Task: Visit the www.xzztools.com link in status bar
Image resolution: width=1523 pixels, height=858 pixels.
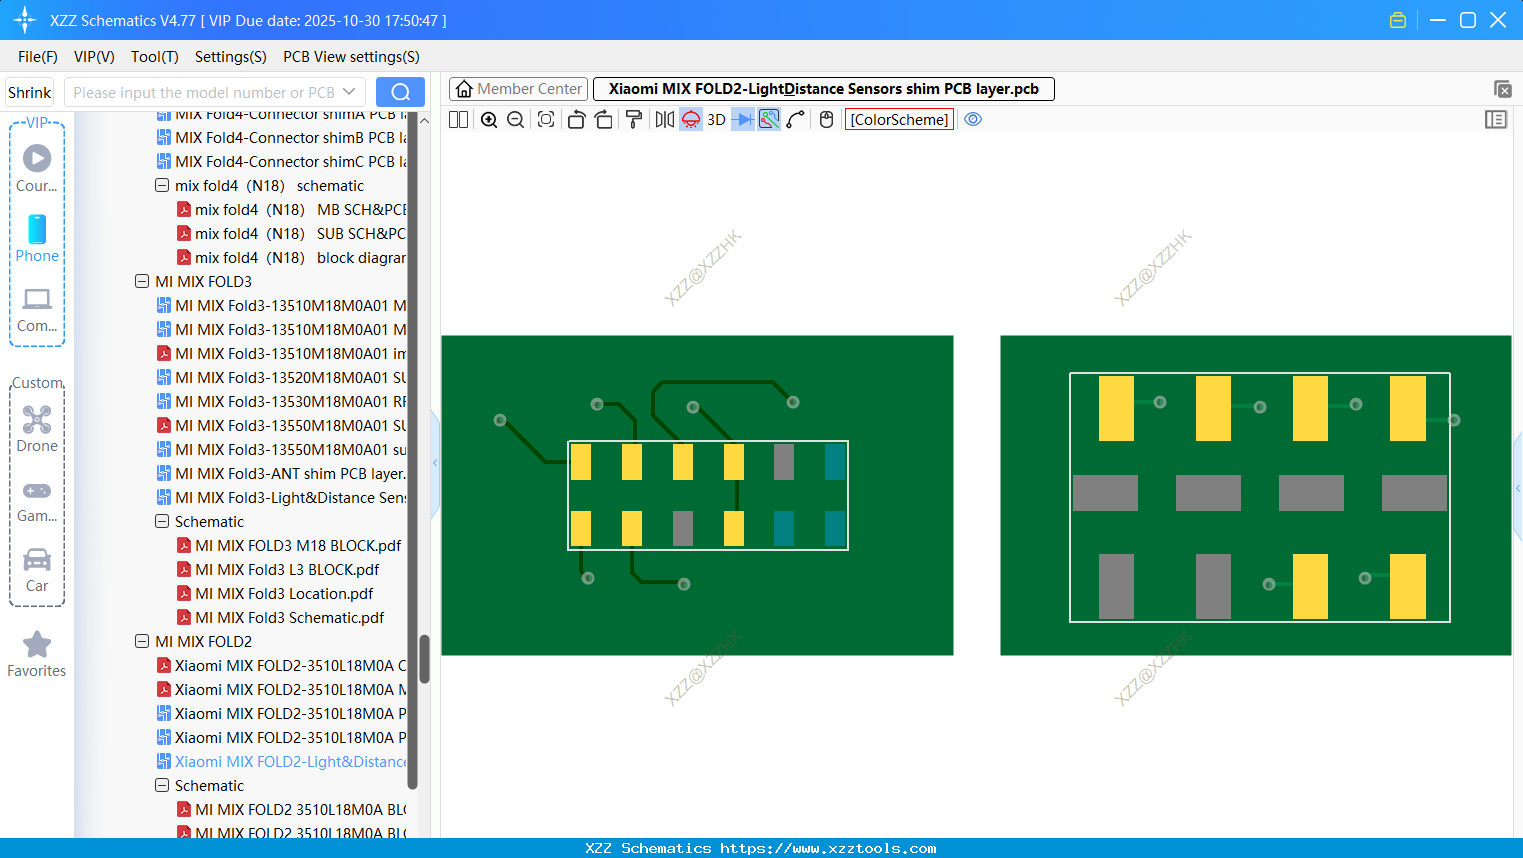Action: [828, 848]
